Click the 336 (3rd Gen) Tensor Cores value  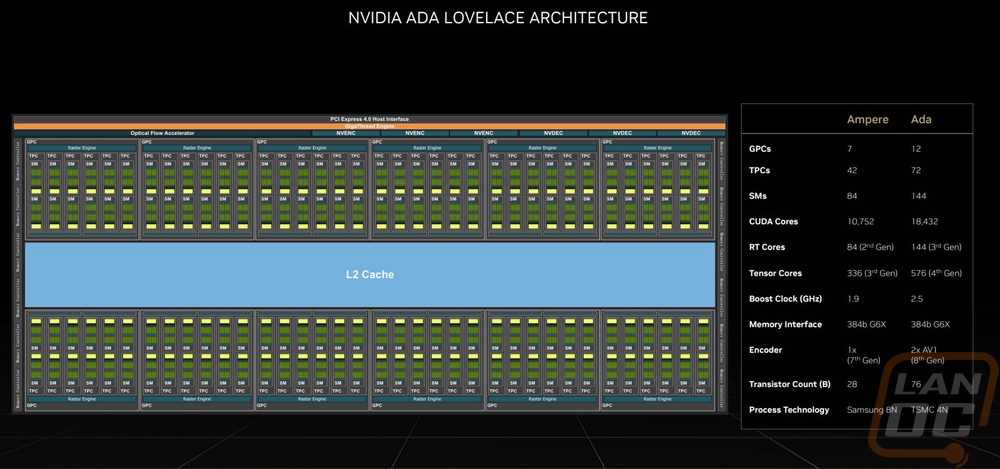pyautogui.click(x=872, y=273)
